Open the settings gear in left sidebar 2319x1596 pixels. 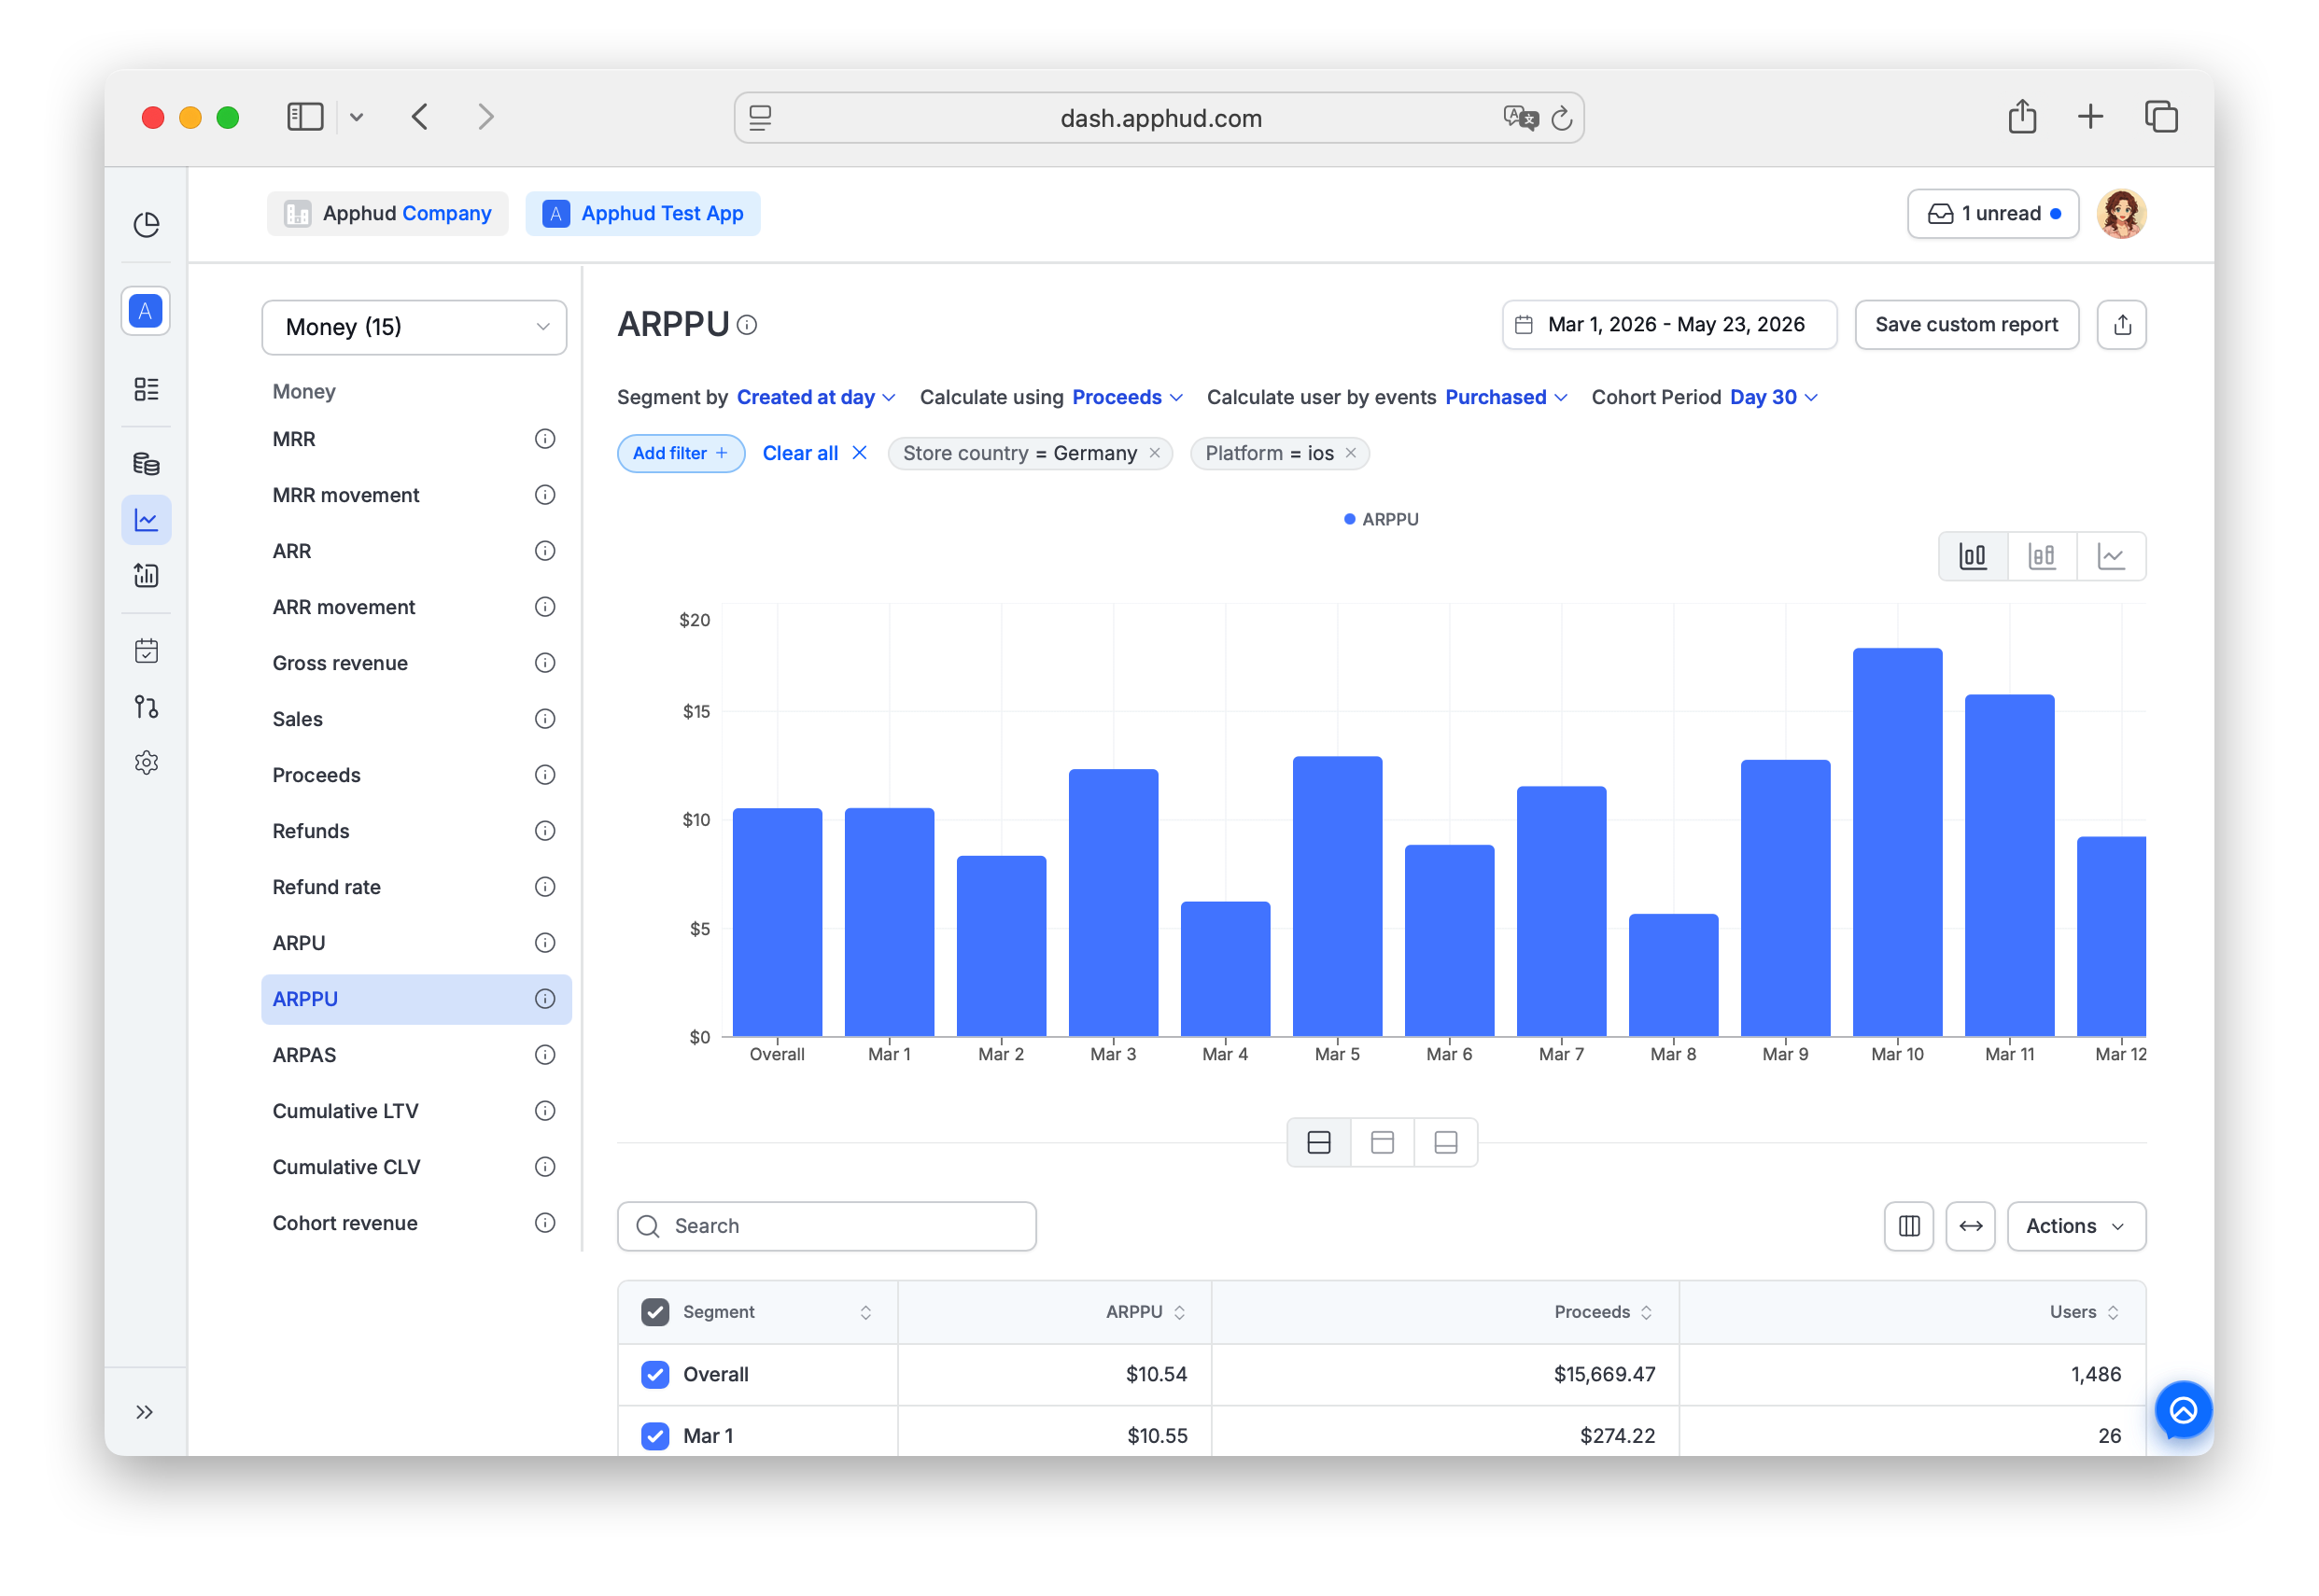tap(146, 762)
